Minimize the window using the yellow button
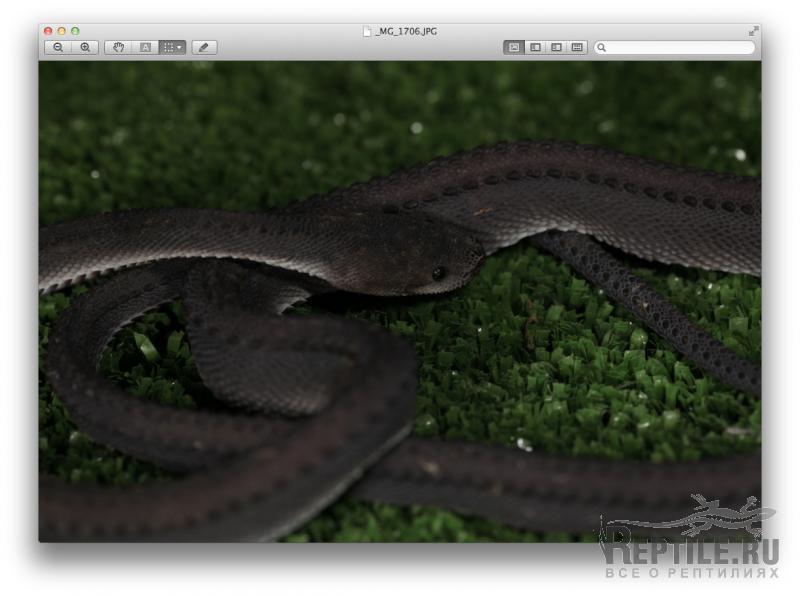The height and width of the screenshot is (596, 800). click(x=61, y=32)
